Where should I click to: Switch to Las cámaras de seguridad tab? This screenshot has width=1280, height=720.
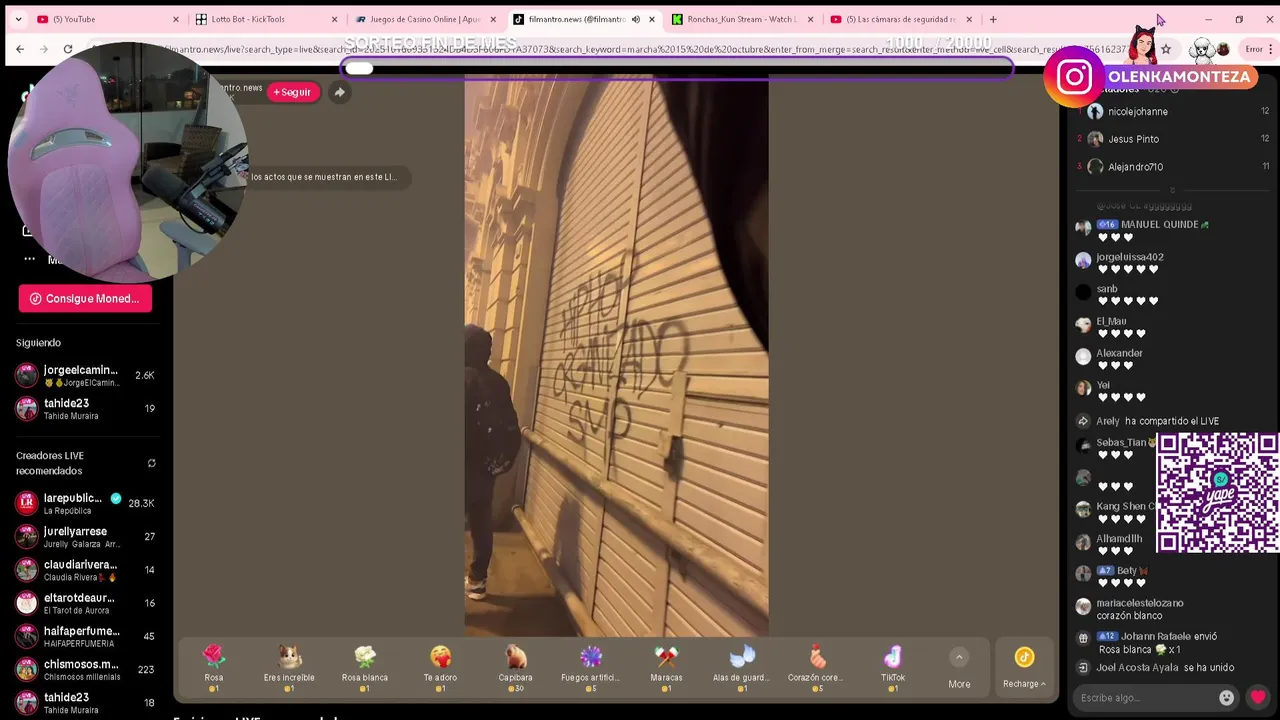[899, 19]
